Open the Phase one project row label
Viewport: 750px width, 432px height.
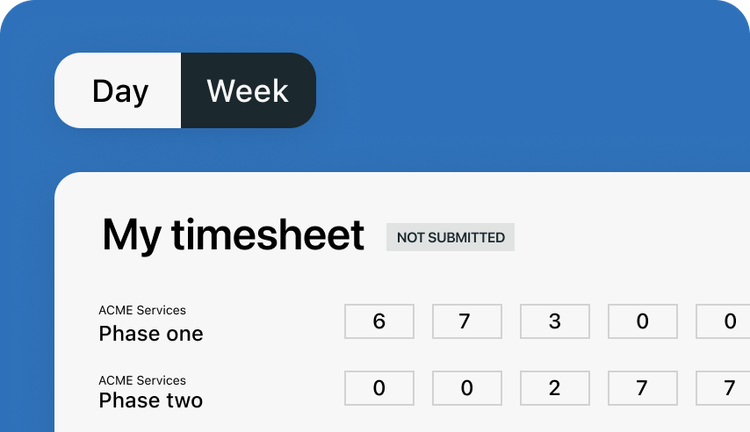coord(151,334)
